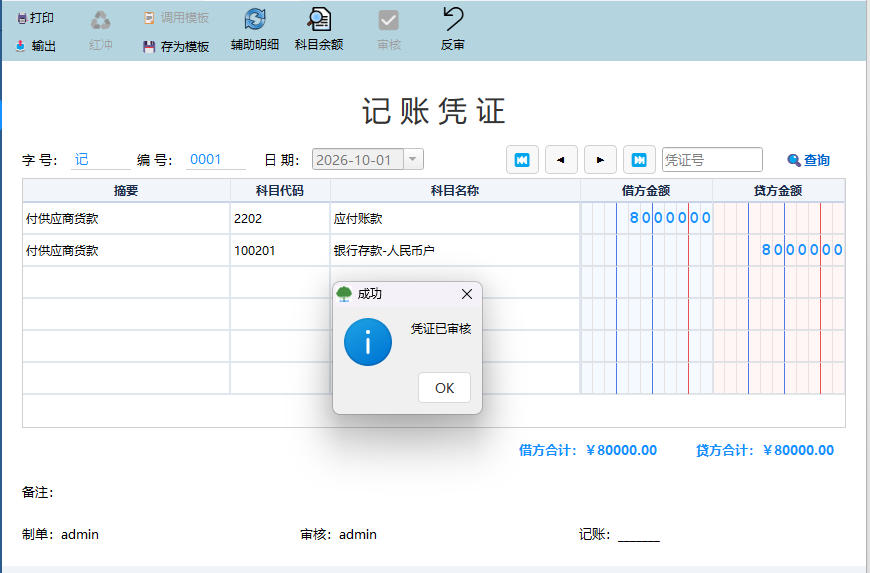Click the 红冲 recycle icon
Screen dimensions: 870x573
click(x=100, y=21)
